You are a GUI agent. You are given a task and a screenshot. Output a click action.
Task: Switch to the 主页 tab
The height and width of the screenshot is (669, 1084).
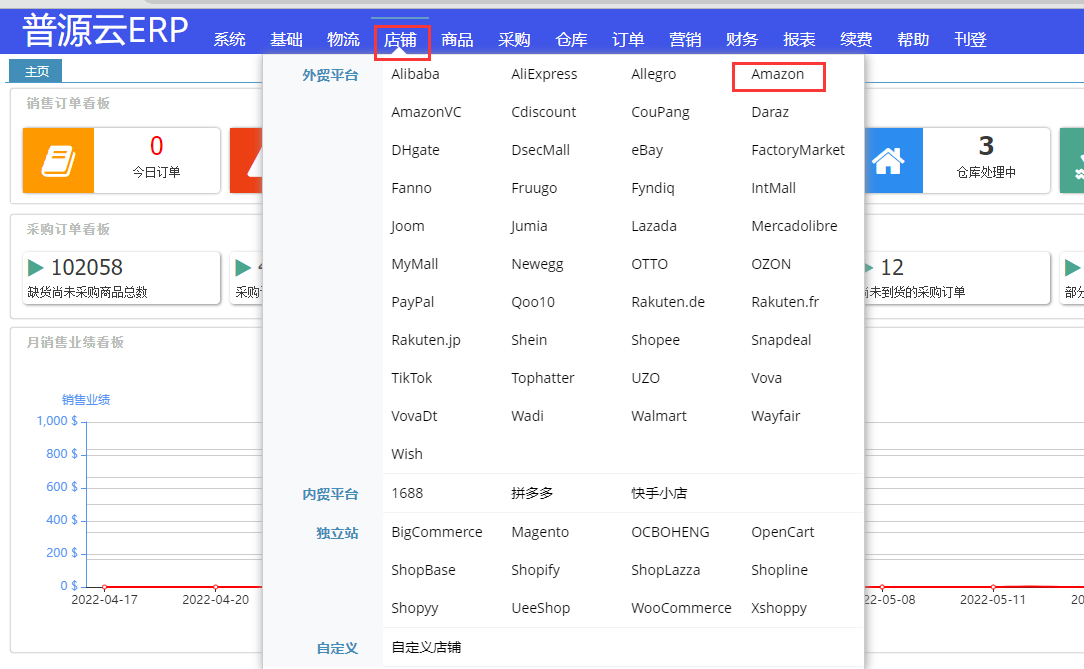[36, 71]
